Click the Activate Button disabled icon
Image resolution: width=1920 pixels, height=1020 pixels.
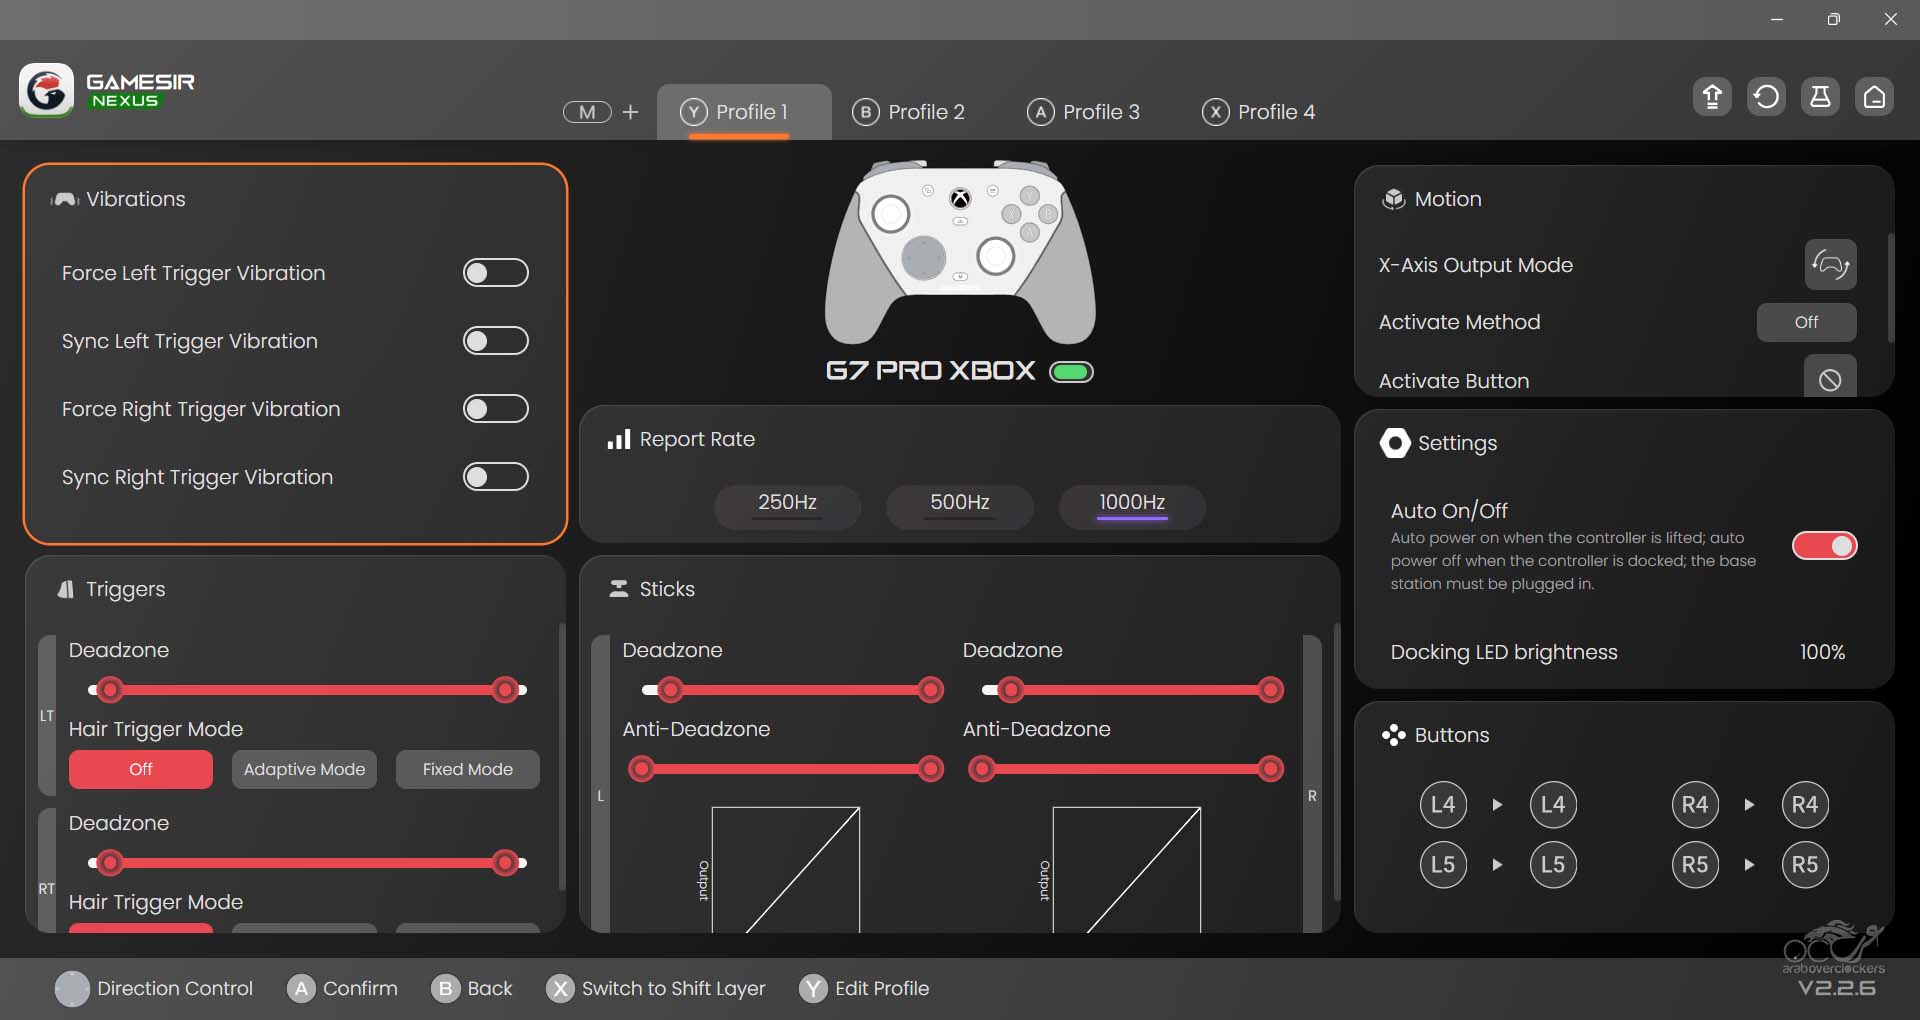point(1830,379)
